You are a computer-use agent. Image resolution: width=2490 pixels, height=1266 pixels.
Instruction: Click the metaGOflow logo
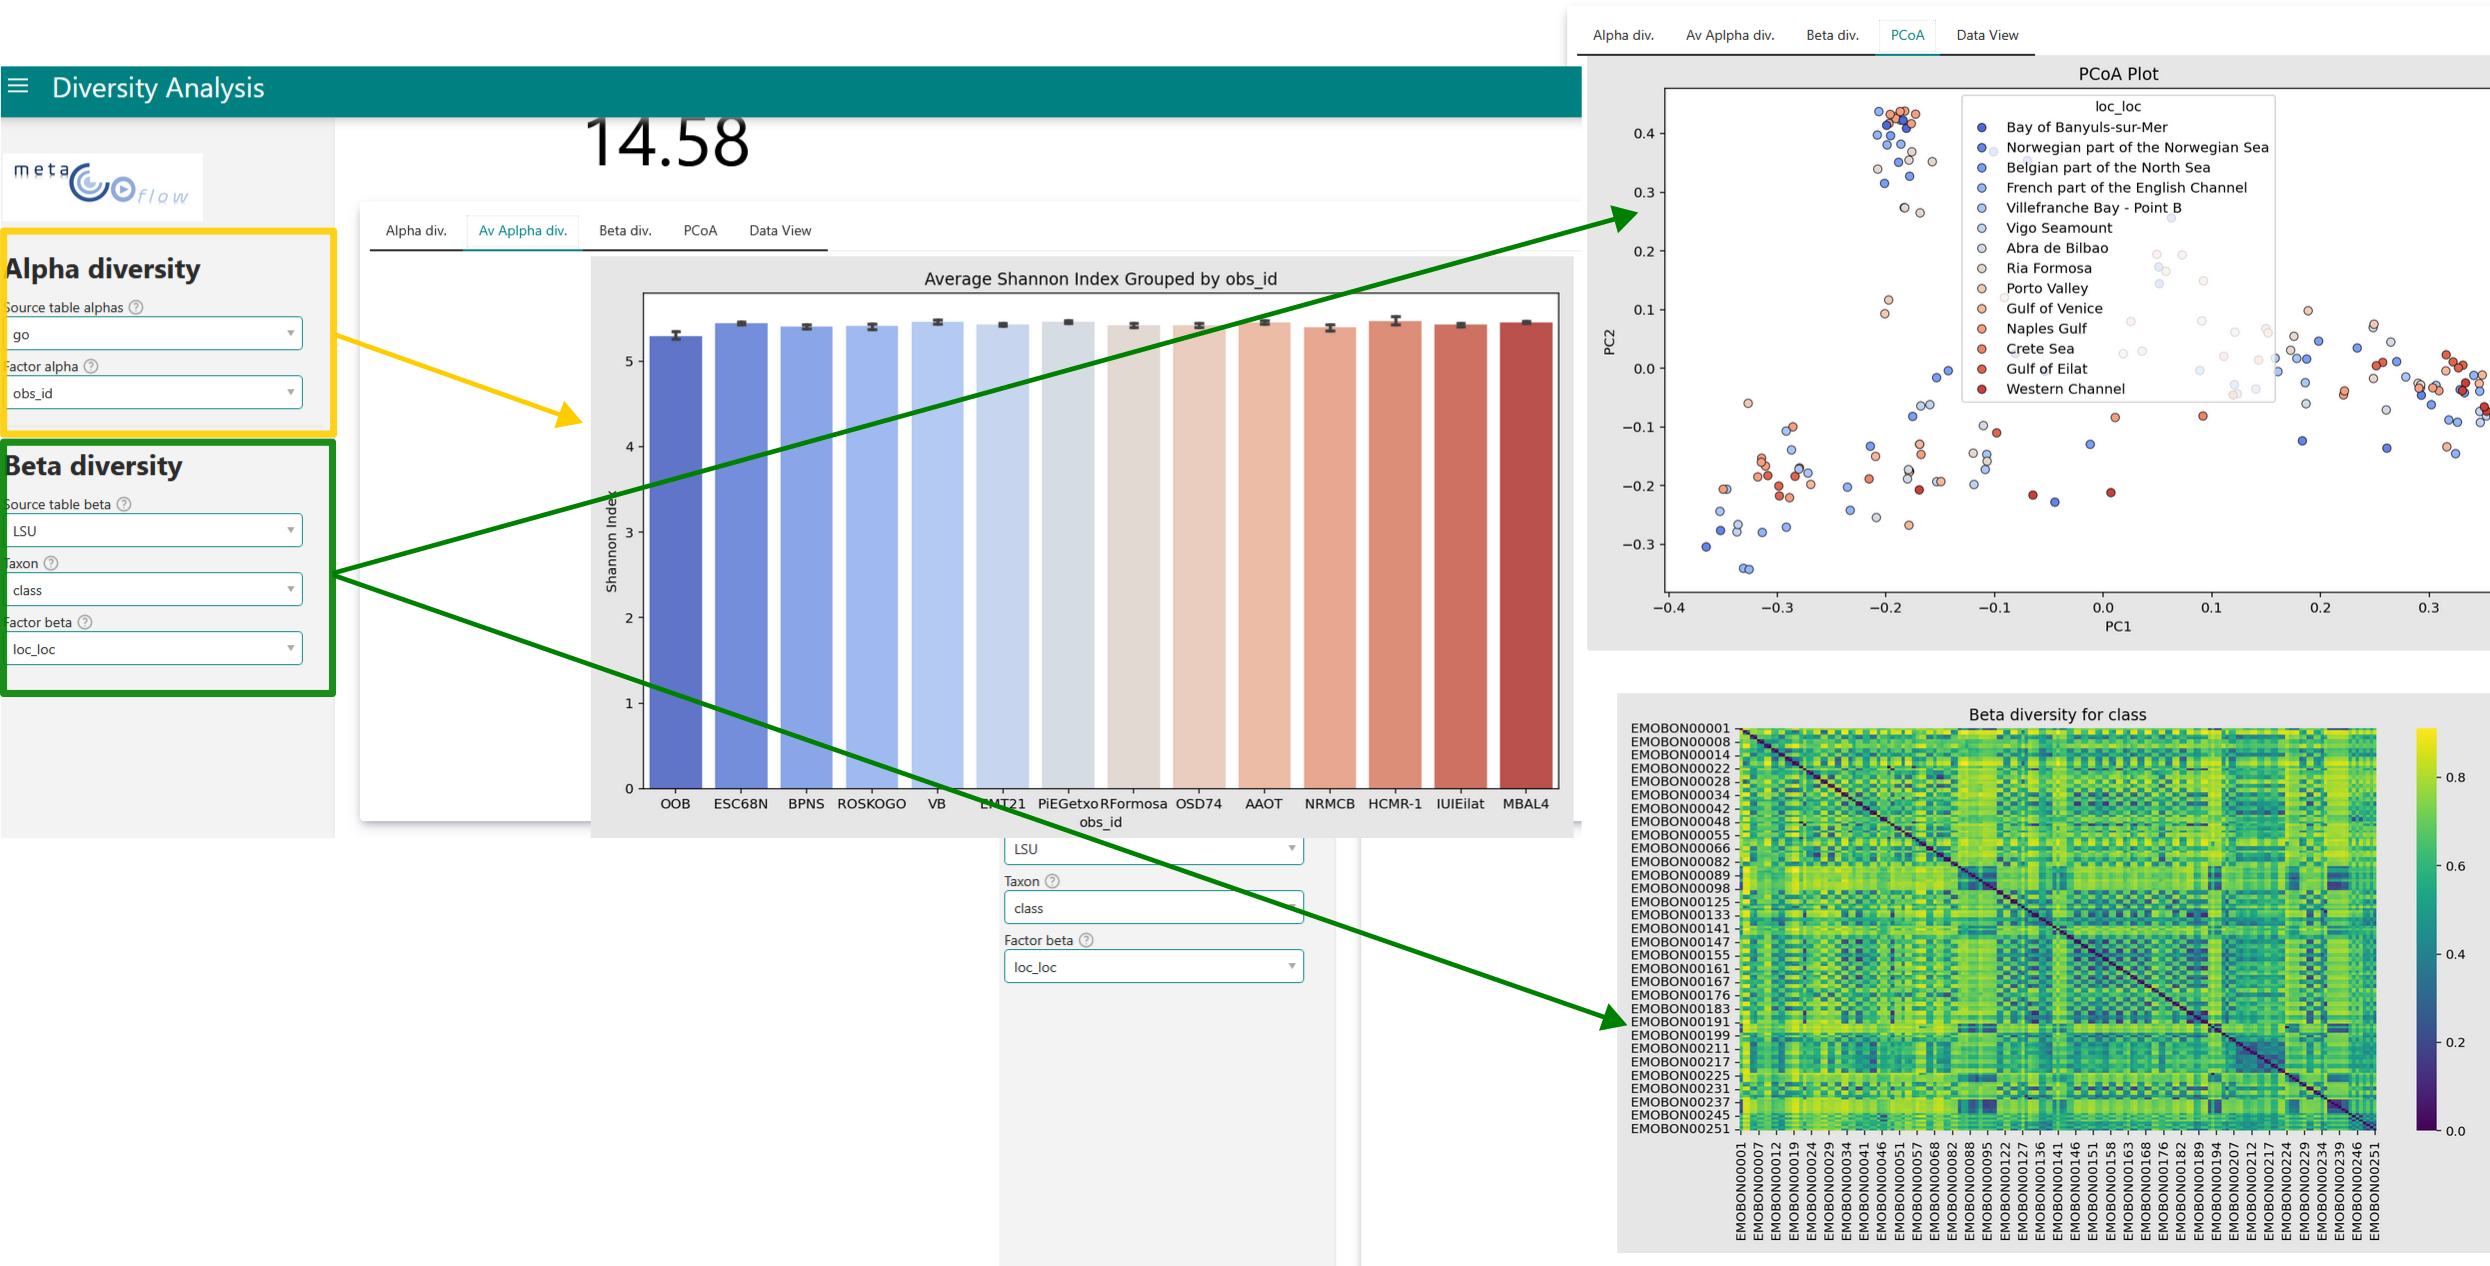click(102, 185)
